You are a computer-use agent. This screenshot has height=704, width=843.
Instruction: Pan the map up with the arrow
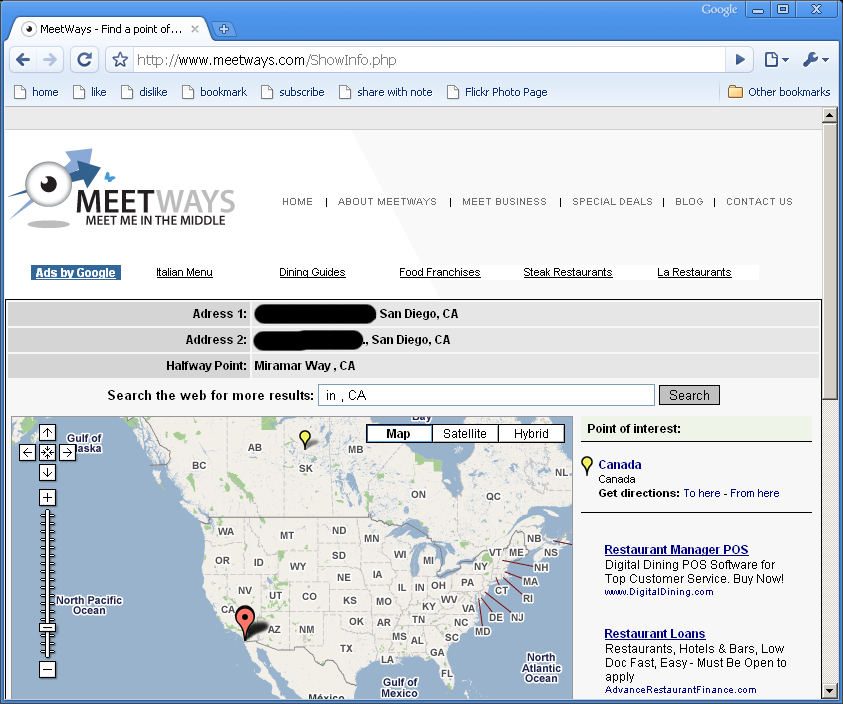coord(47,432)
